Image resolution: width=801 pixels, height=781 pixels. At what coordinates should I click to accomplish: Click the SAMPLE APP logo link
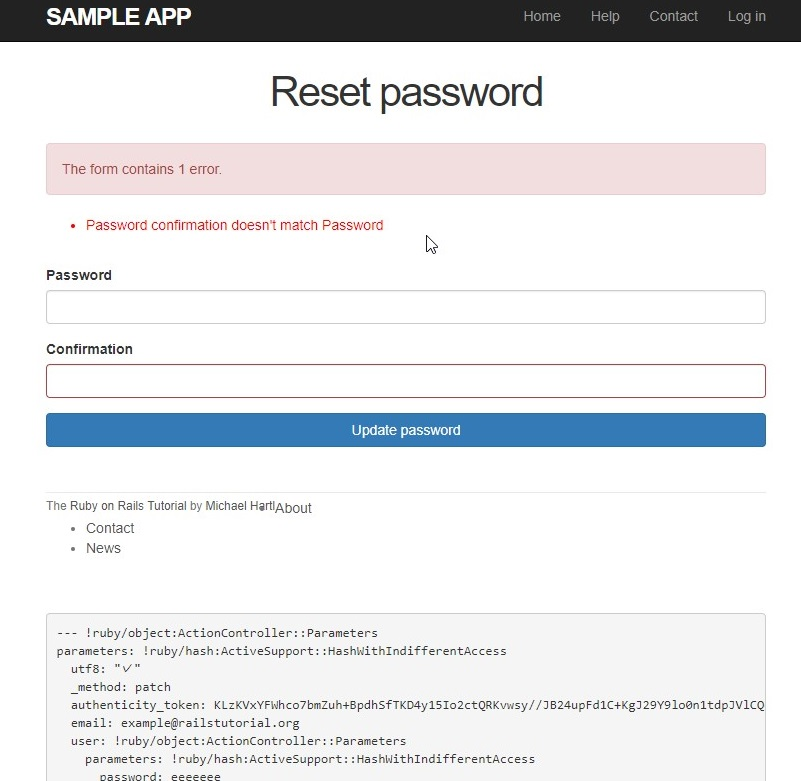tap(118, 16)
